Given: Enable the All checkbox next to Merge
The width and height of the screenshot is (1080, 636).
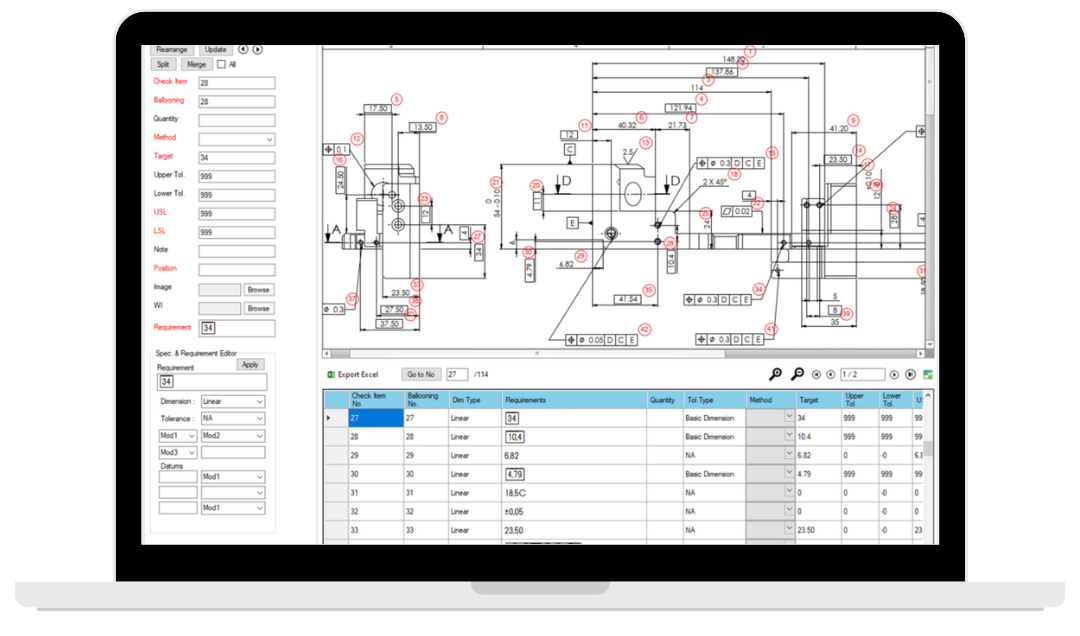Looking at the screenshot, I should tap(221, 64).
